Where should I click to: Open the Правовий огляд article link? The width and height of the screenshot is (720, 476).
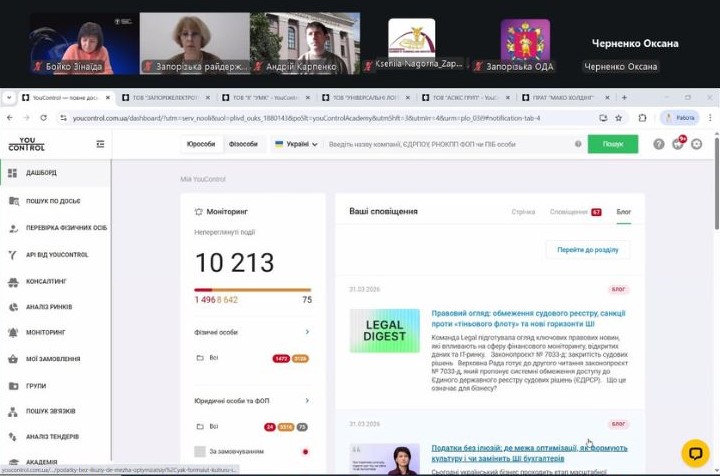coord(528,319)
